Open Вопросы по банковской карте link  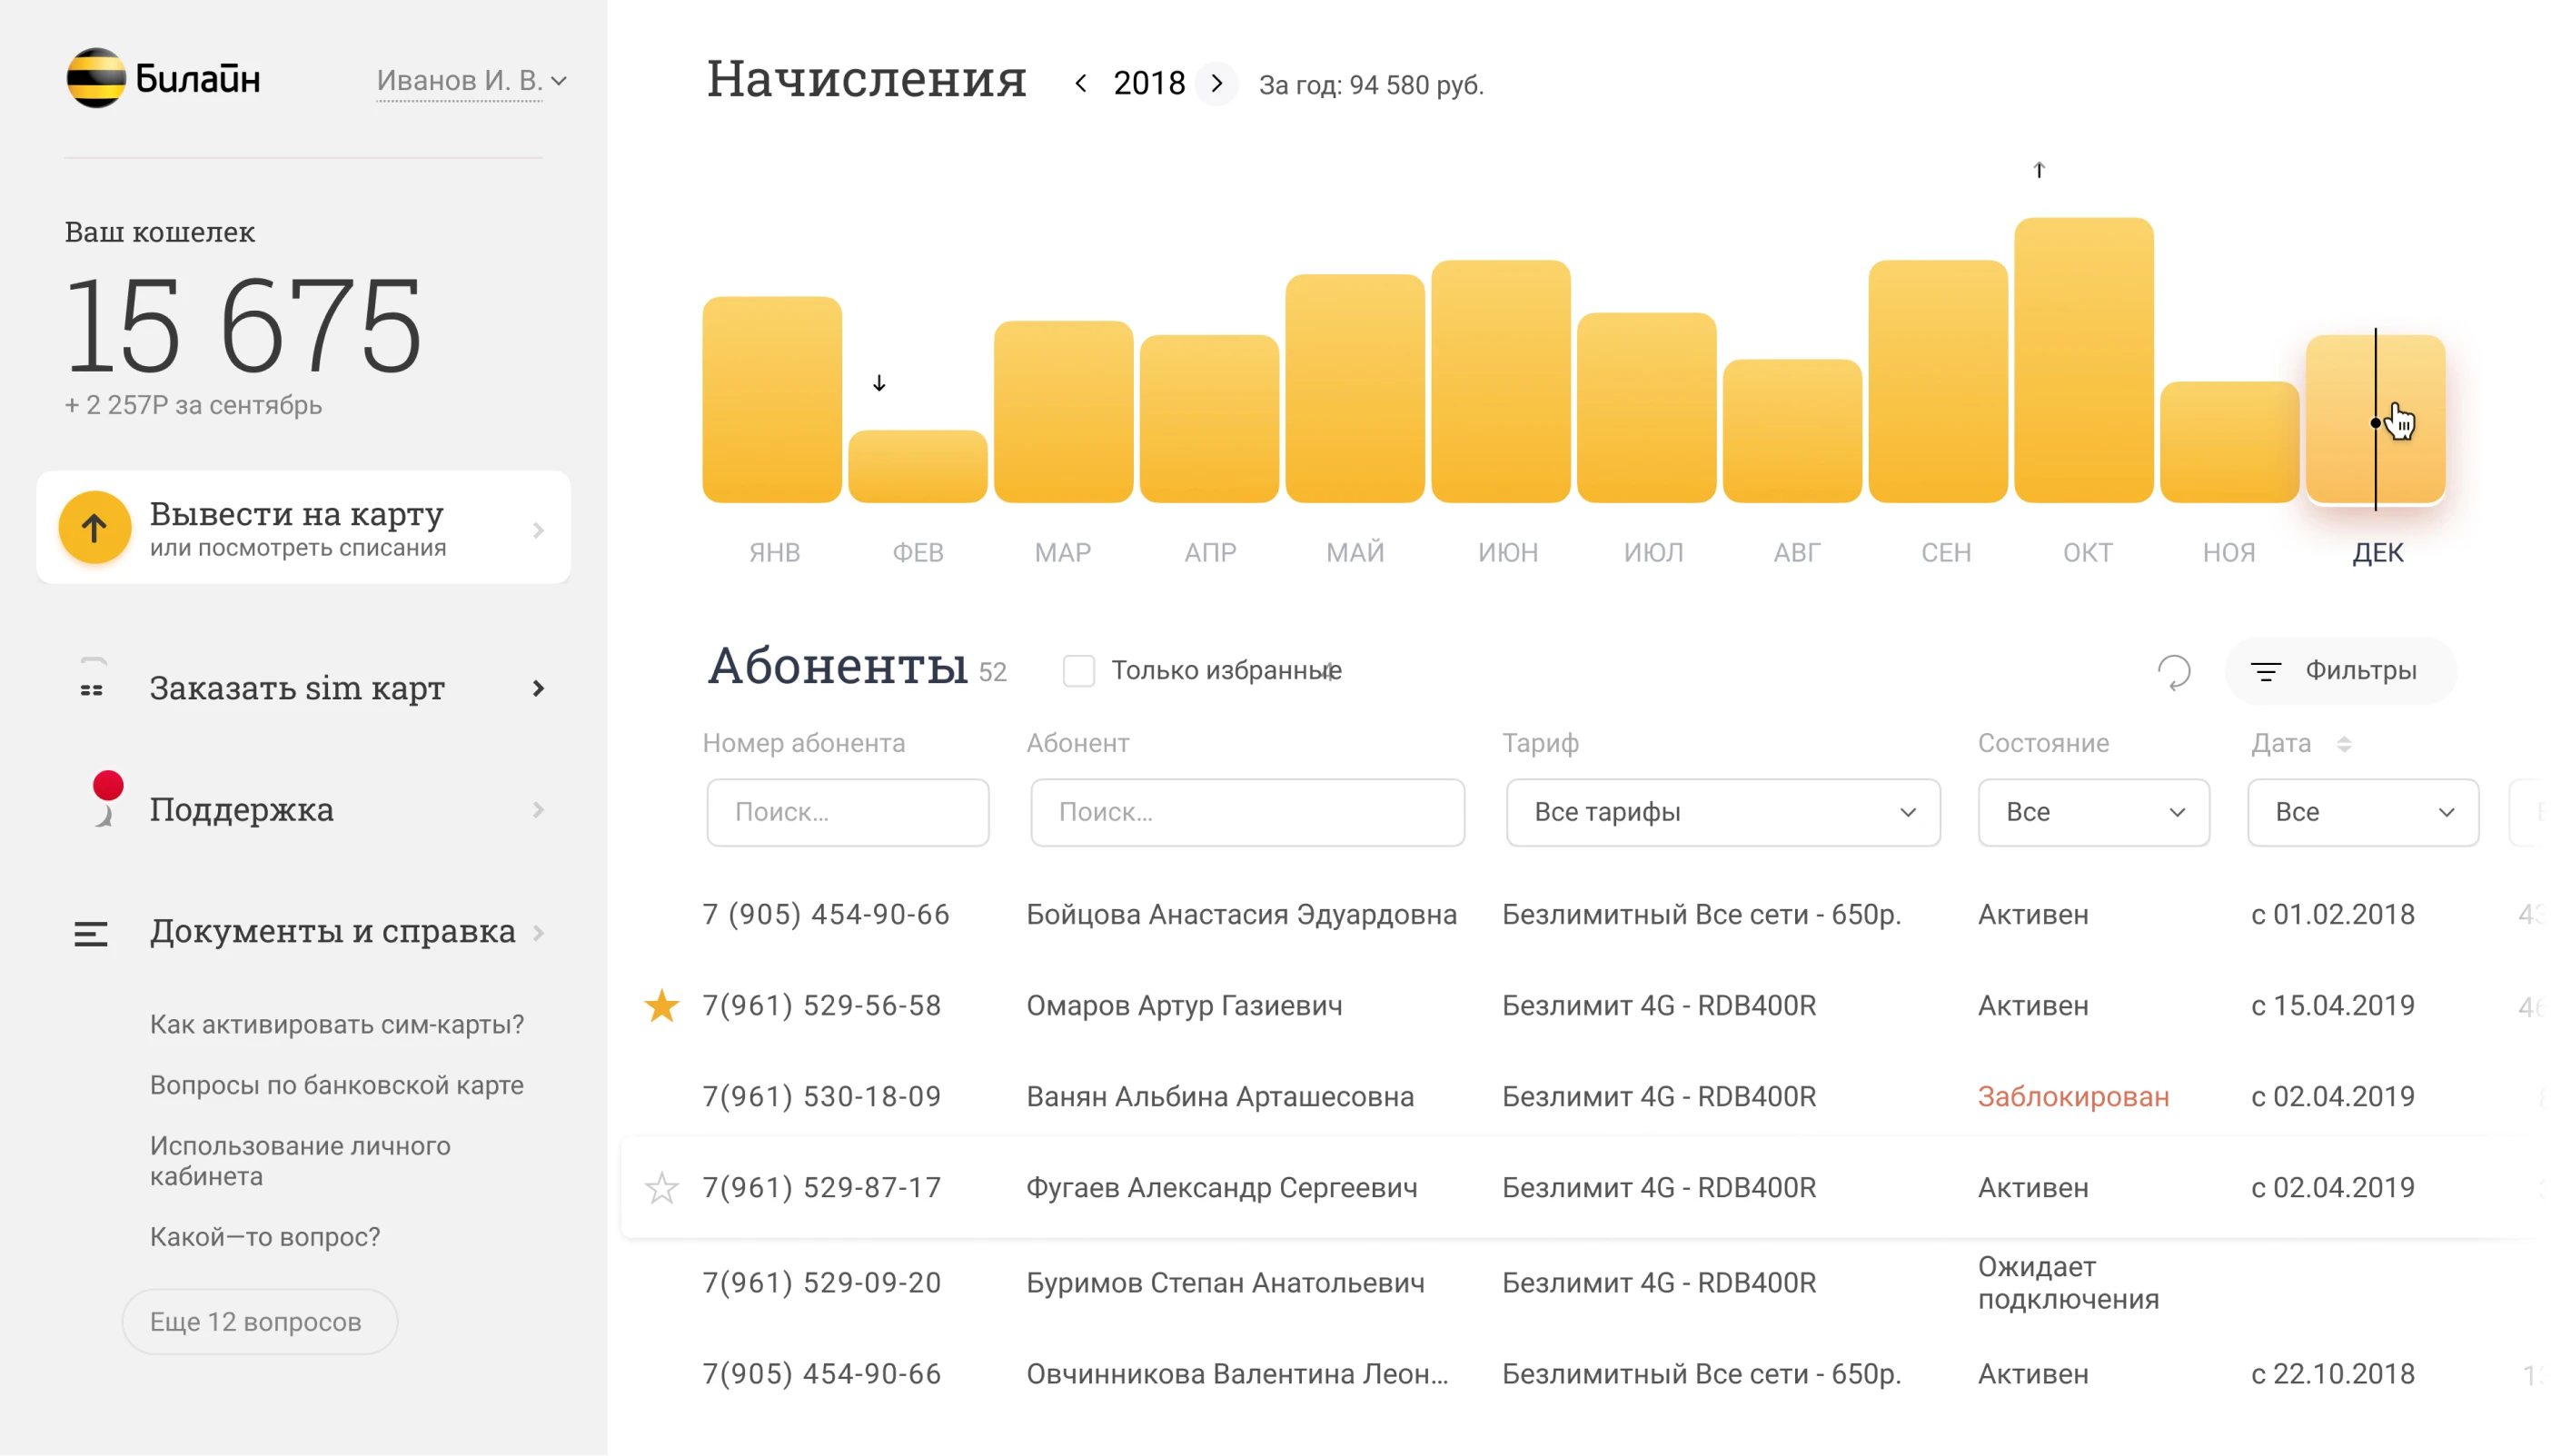[337, 1085]
